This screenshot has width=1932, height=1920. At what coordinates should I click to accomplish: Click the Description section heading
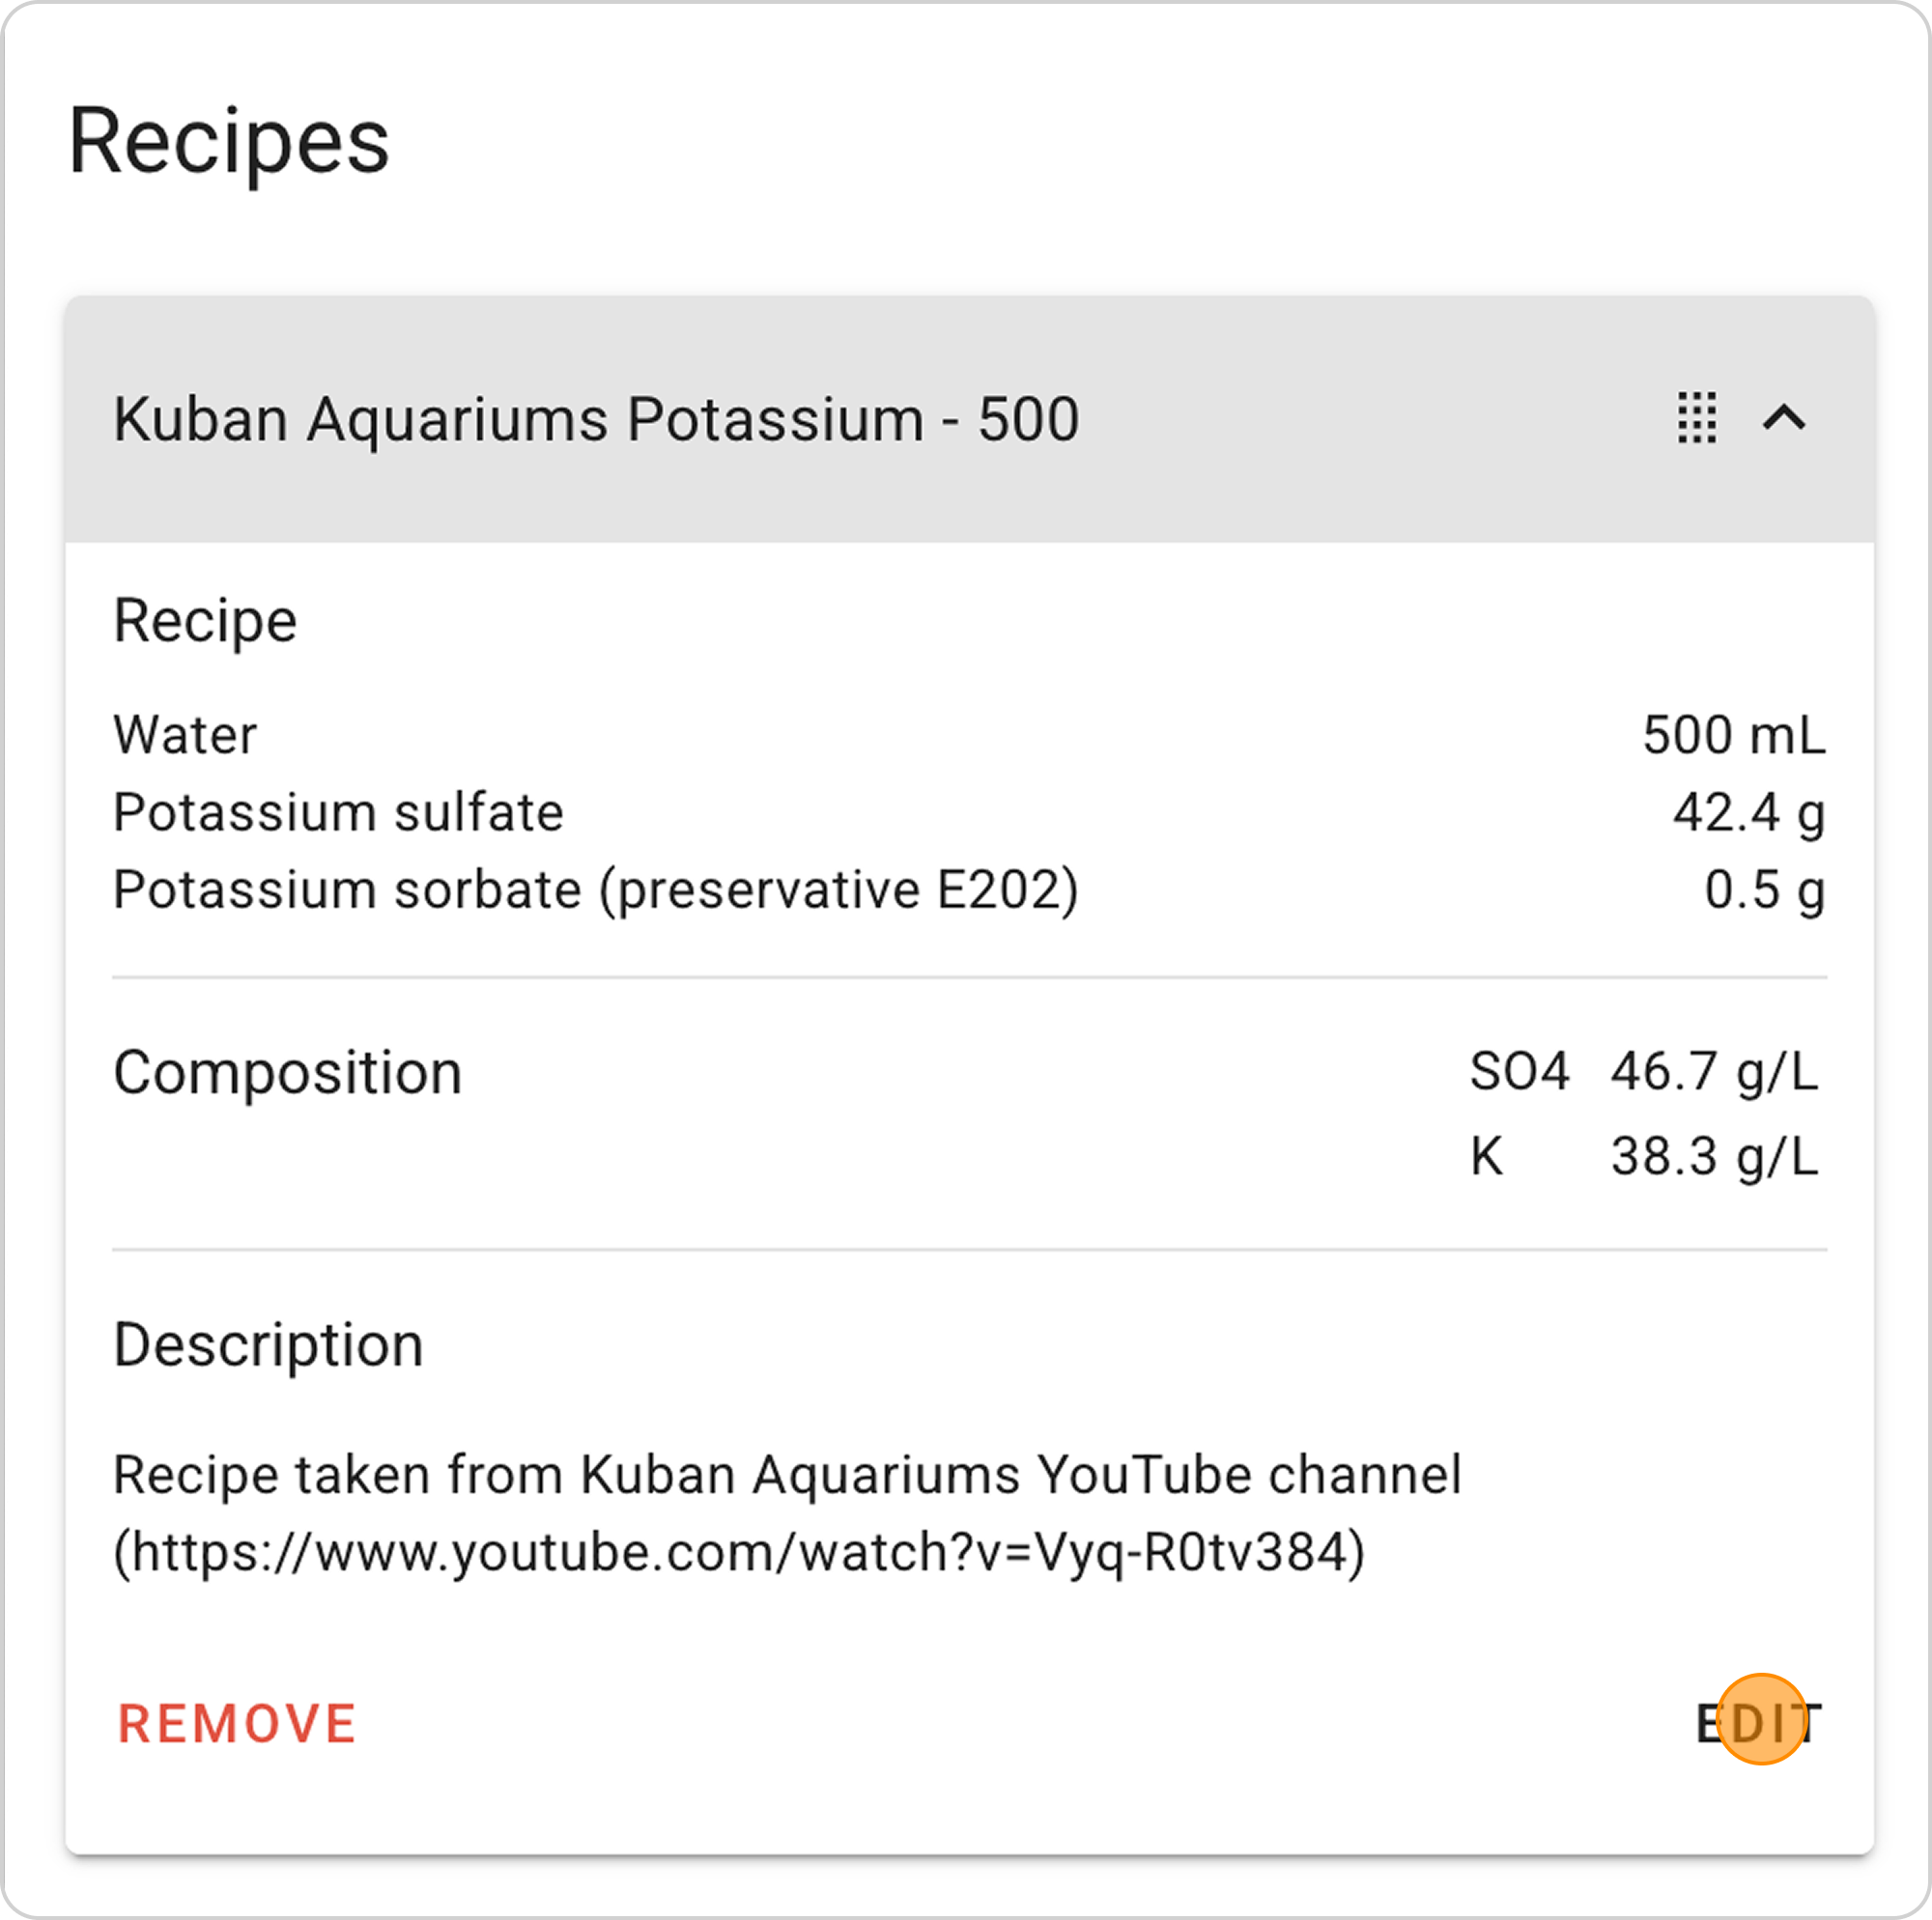pyautogui.click(x=268, y=1345)
